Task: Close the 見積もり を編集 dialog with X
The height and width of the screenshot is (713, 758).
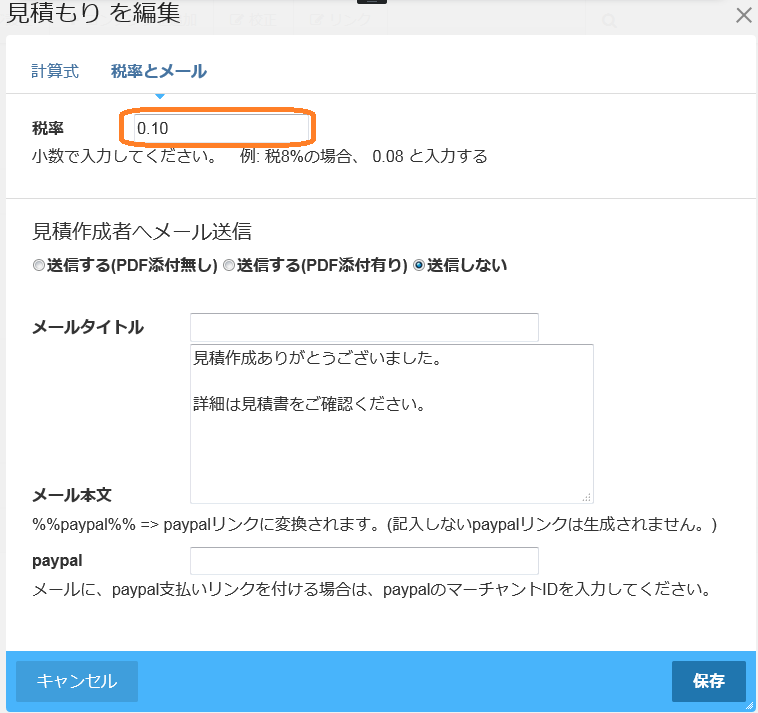Action: 744,15
